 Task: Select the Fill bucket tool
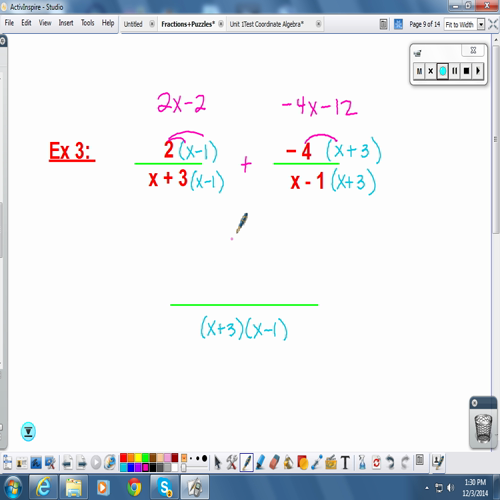(288, 462)
